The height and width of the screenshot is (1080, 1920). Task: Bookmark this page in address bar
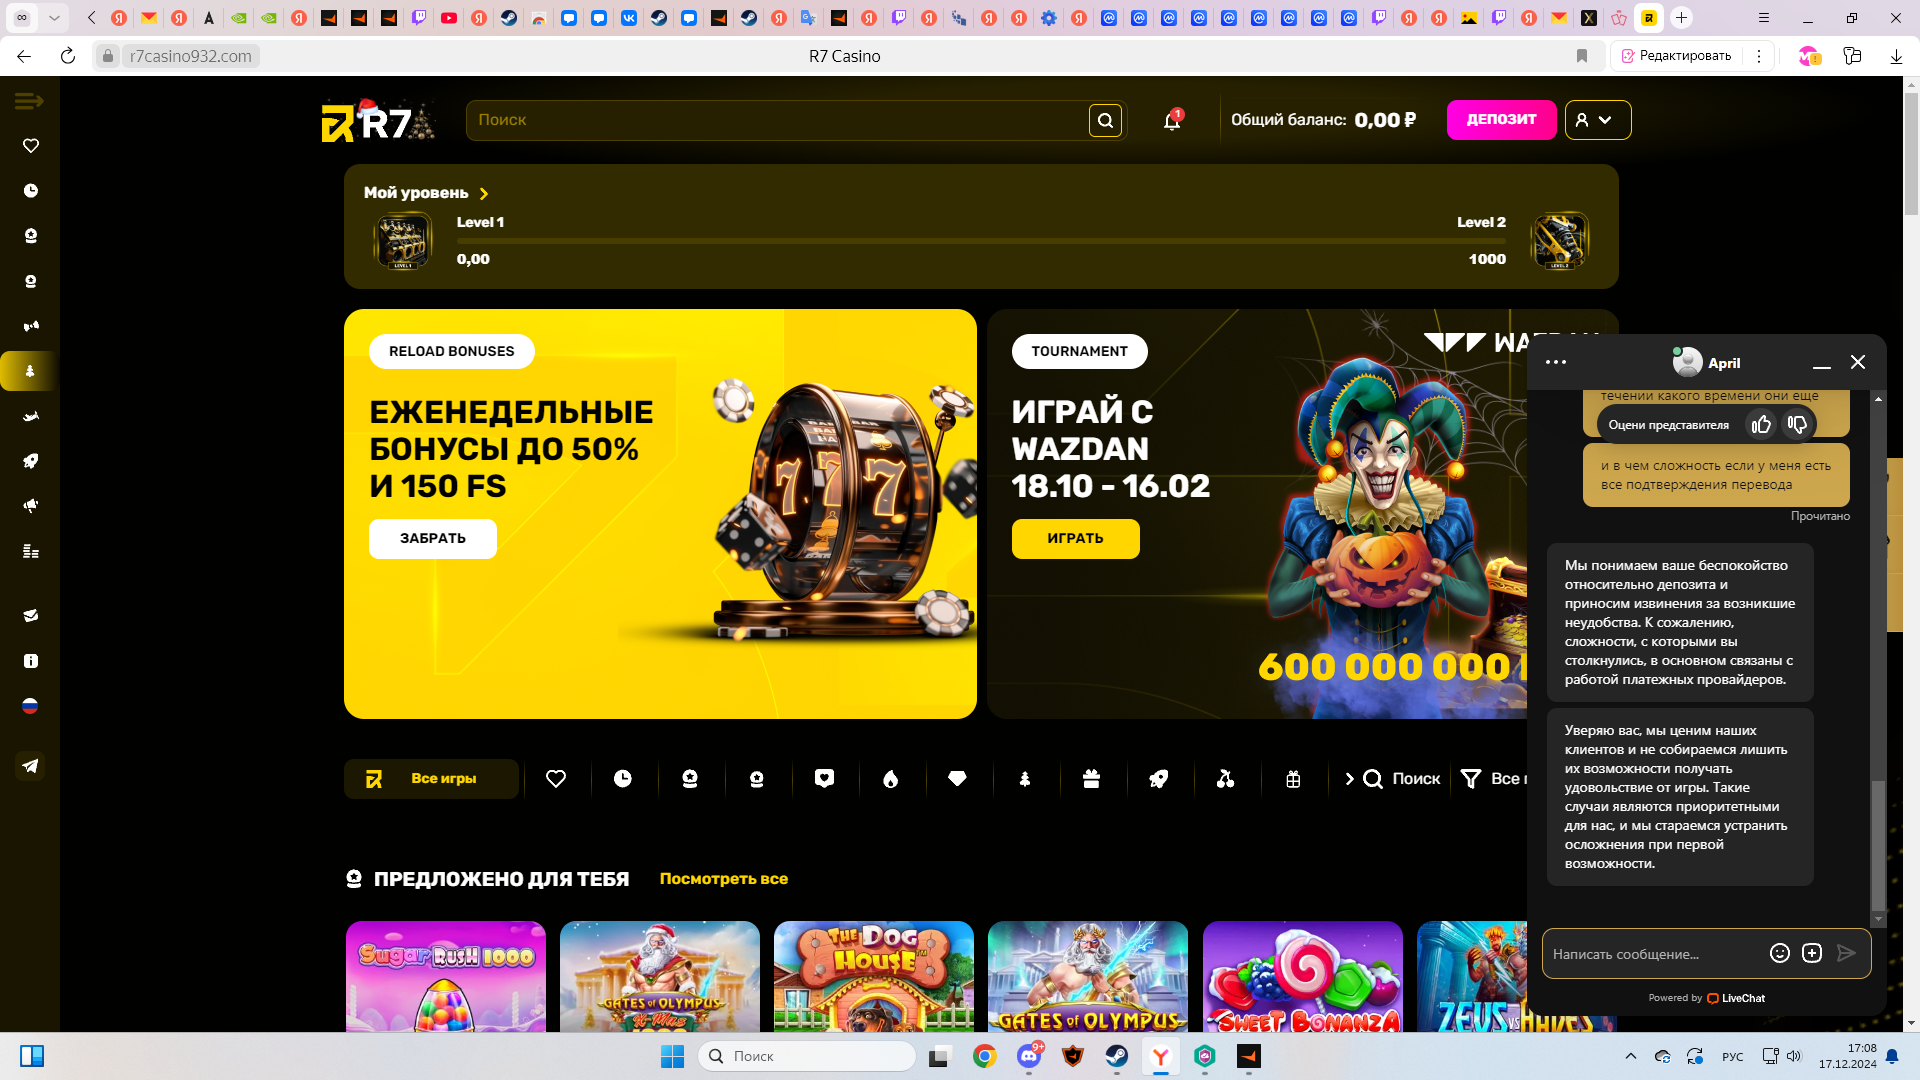[1582, 56]
